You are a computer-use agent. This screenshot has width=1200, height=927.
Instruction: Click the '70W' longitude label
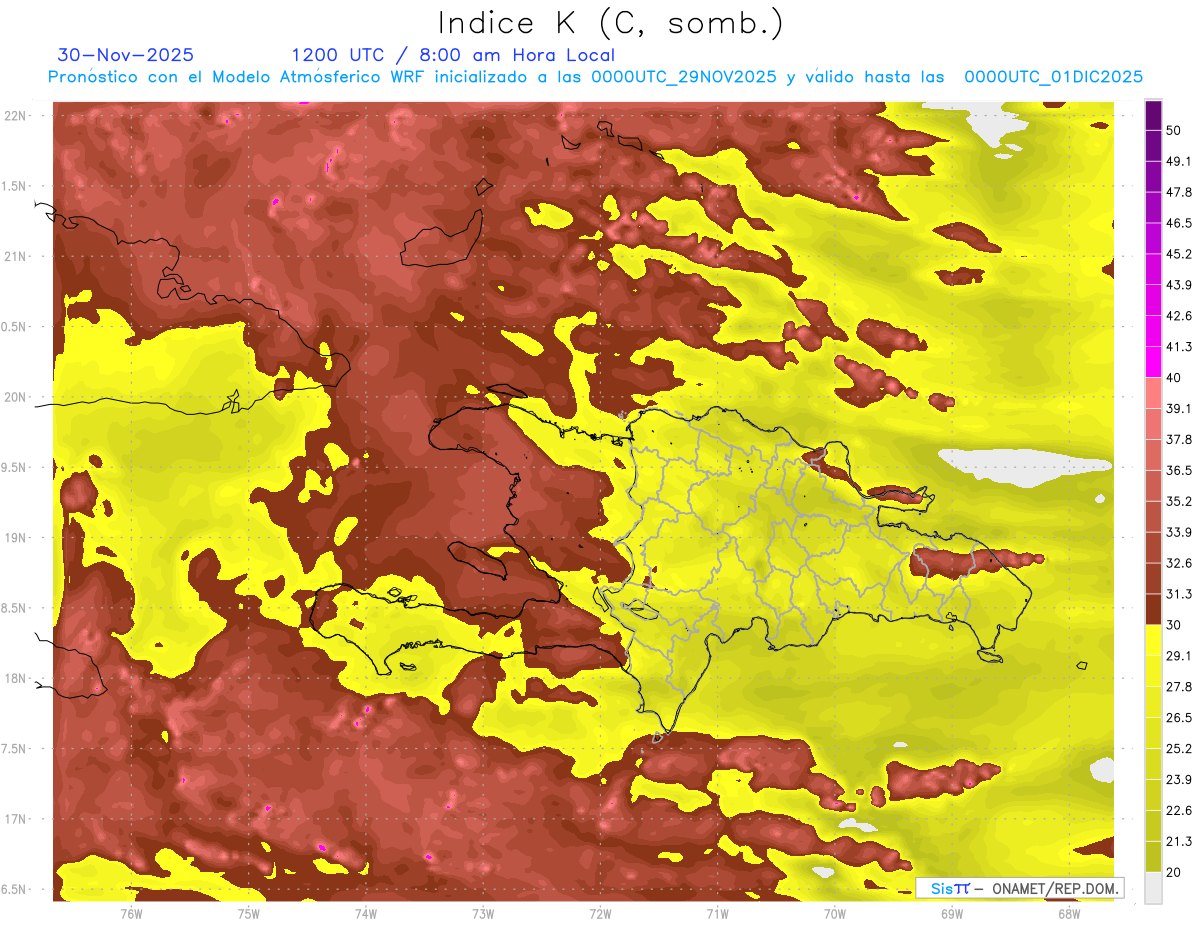[x=835, y=914]
